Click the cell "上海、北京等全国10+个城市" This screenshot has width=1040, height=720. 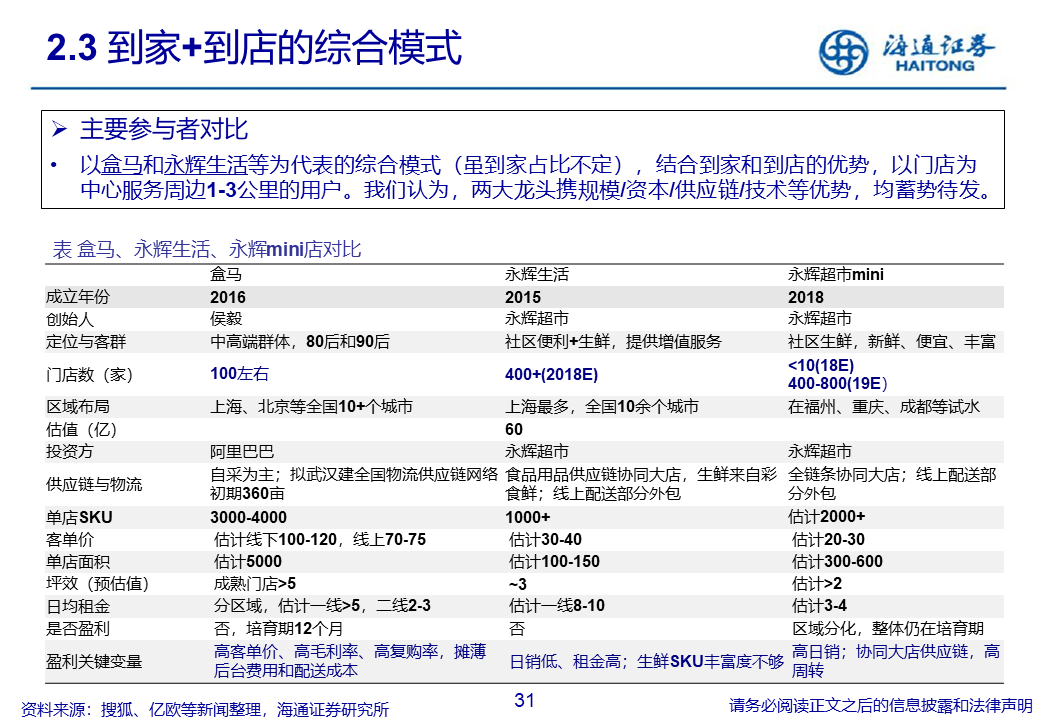(x=311, y=406)
